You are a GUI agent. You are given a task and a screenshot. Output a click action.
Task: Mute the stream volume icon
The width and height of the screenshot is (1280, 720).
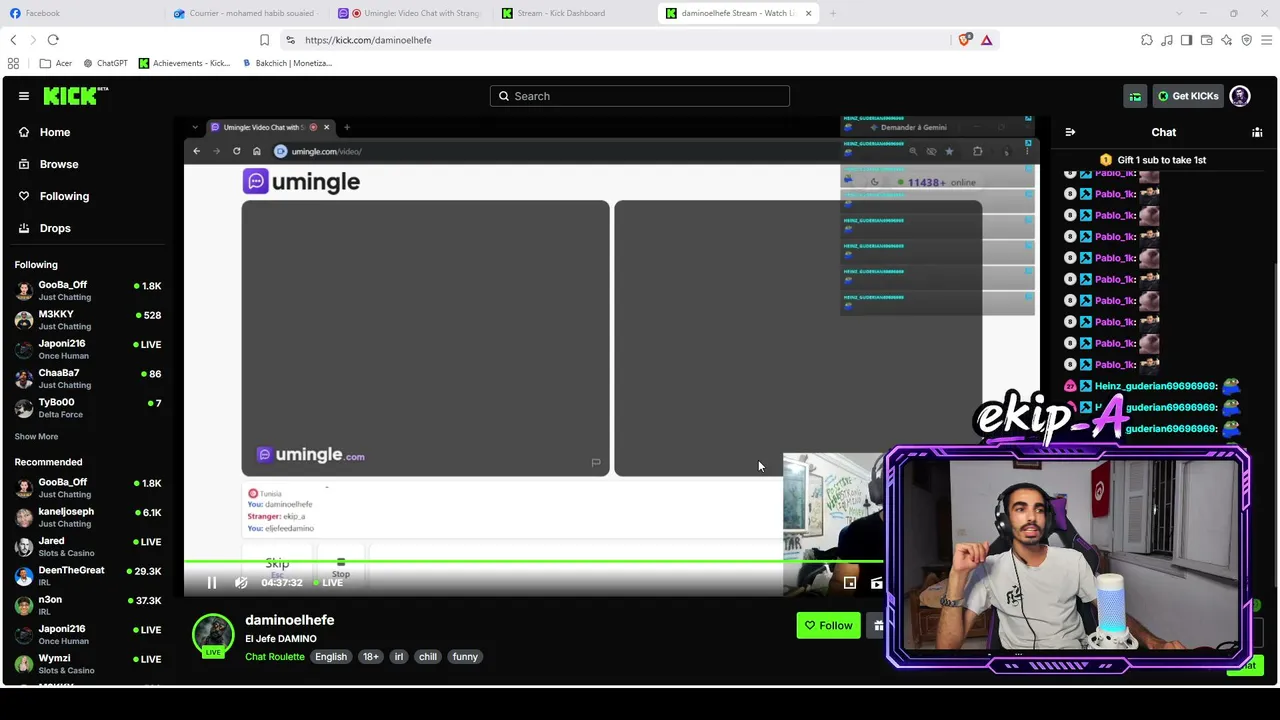[x=241, y=583]
